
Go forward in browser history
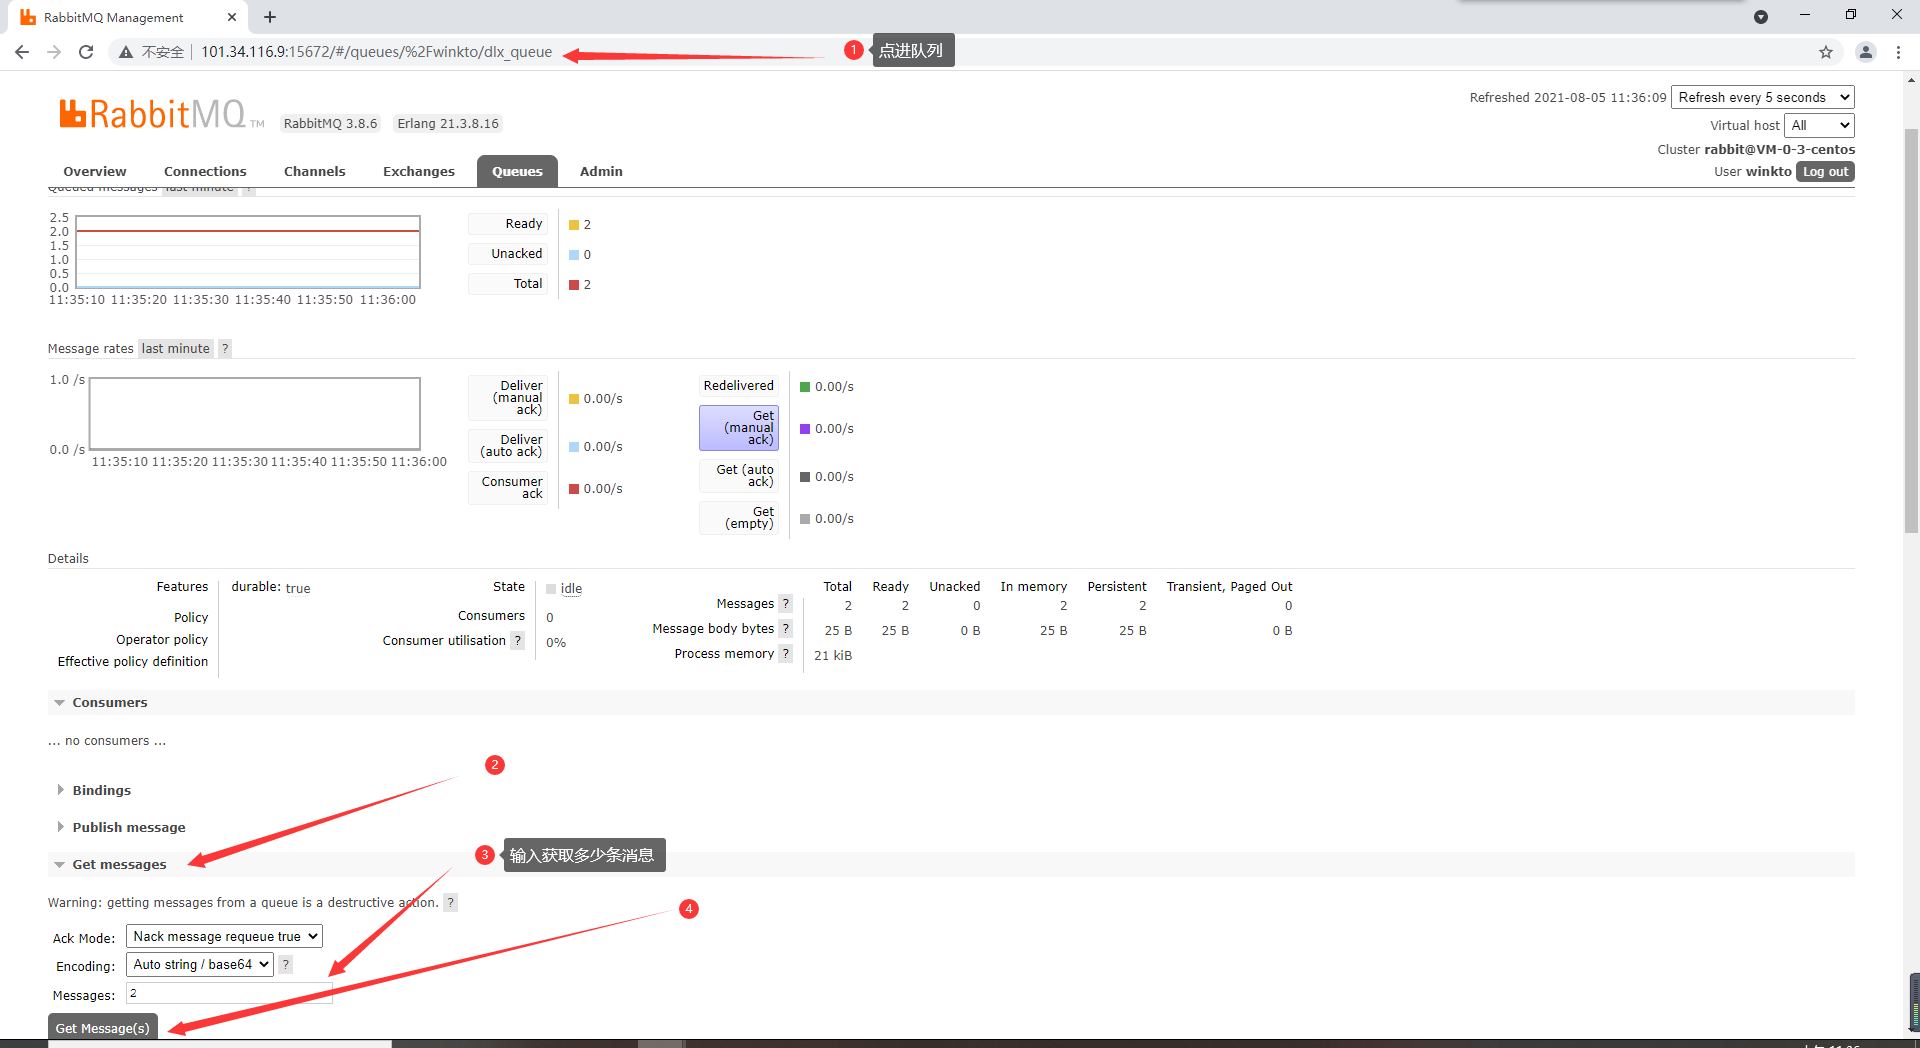tap(54, 52)
